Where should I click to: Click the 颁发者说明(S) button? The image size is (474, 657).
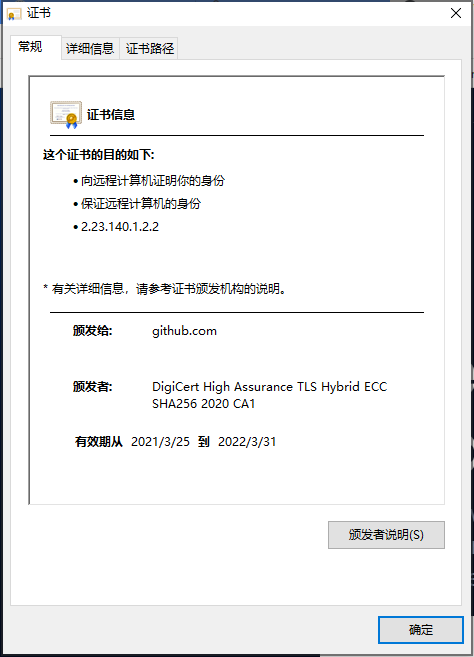click(x=386, y=535)
